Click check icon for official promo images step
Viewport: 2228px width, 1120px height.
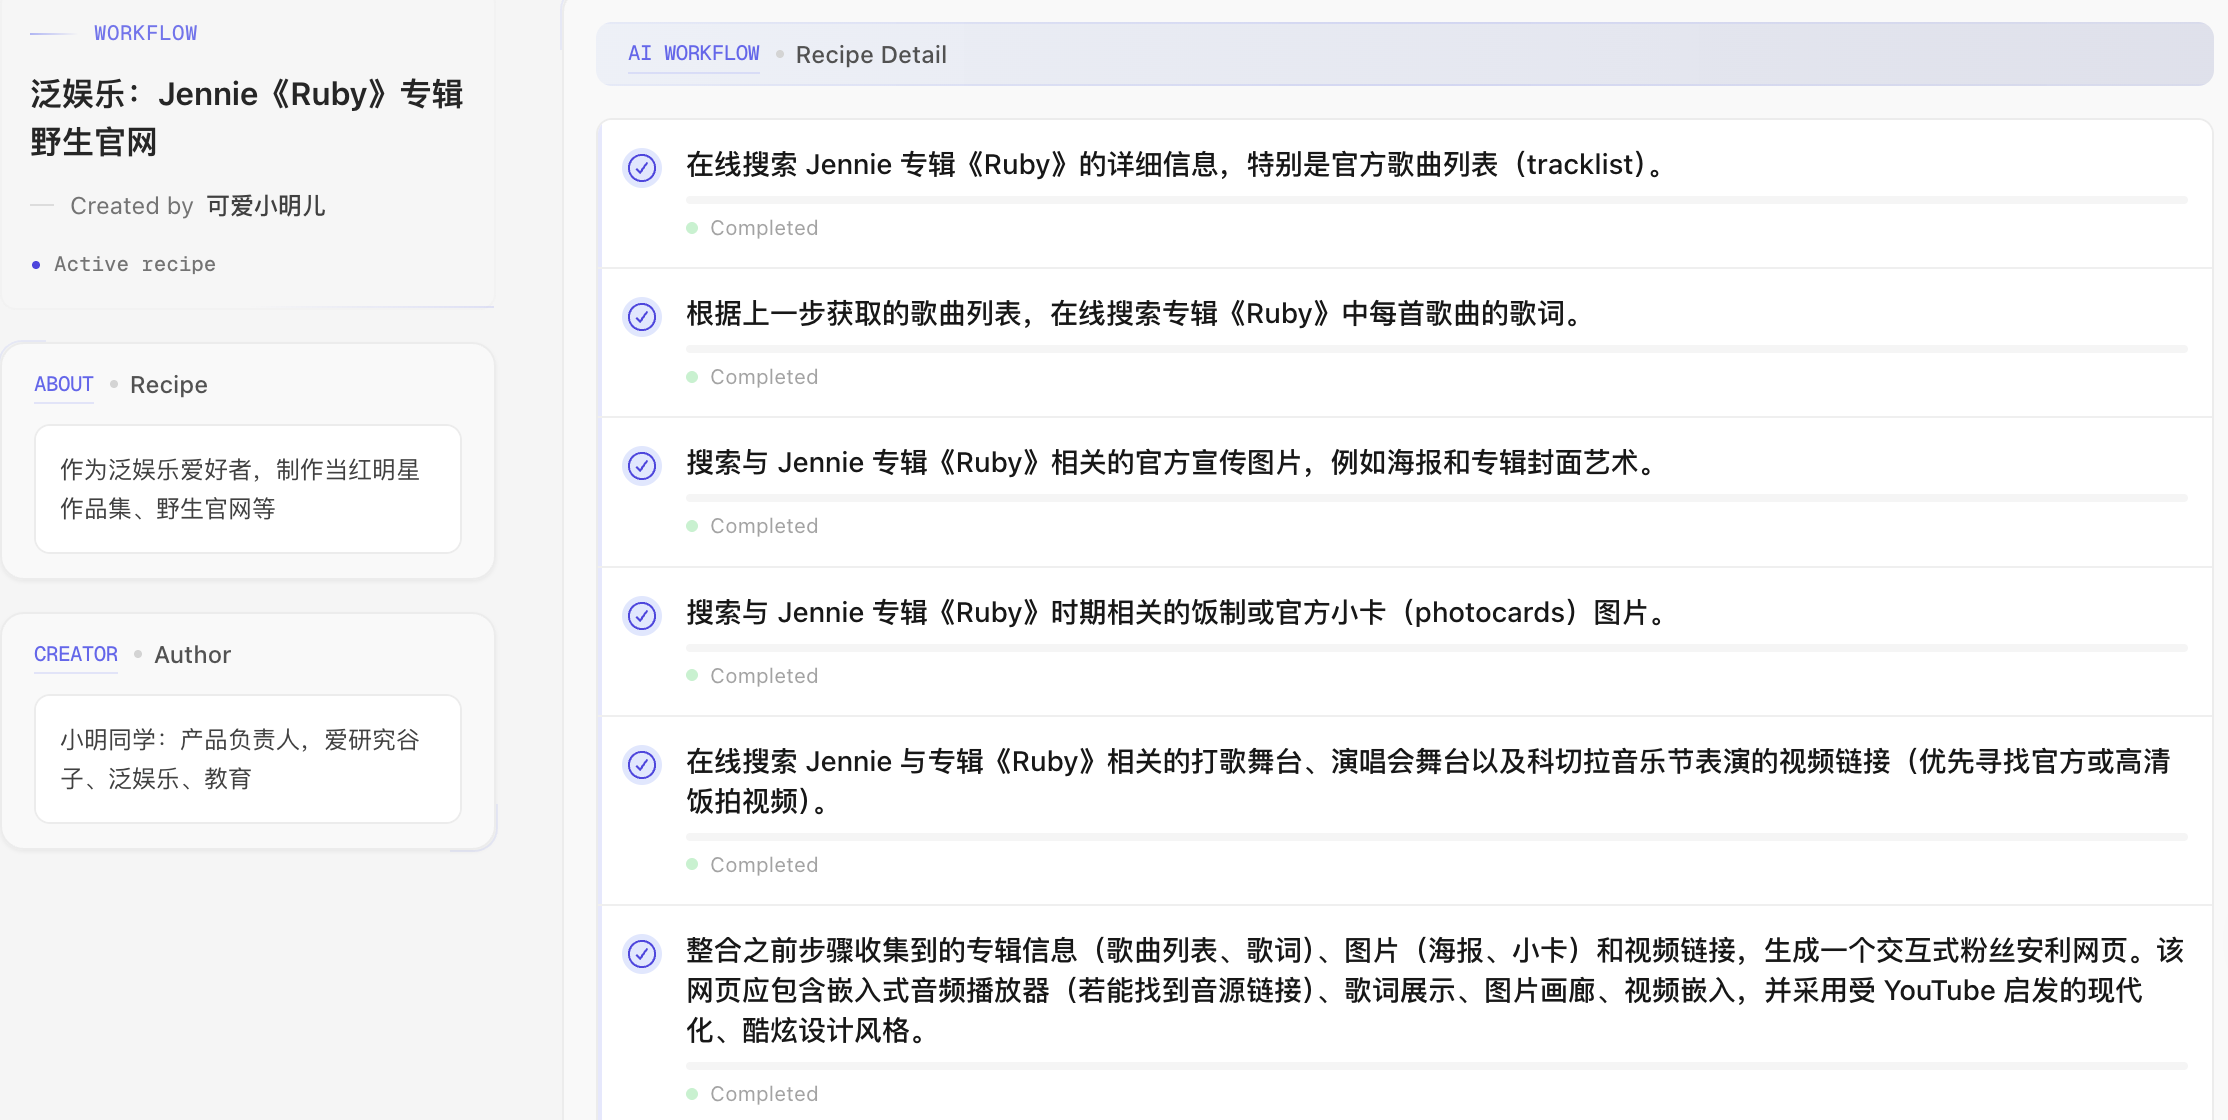[642, 466]
